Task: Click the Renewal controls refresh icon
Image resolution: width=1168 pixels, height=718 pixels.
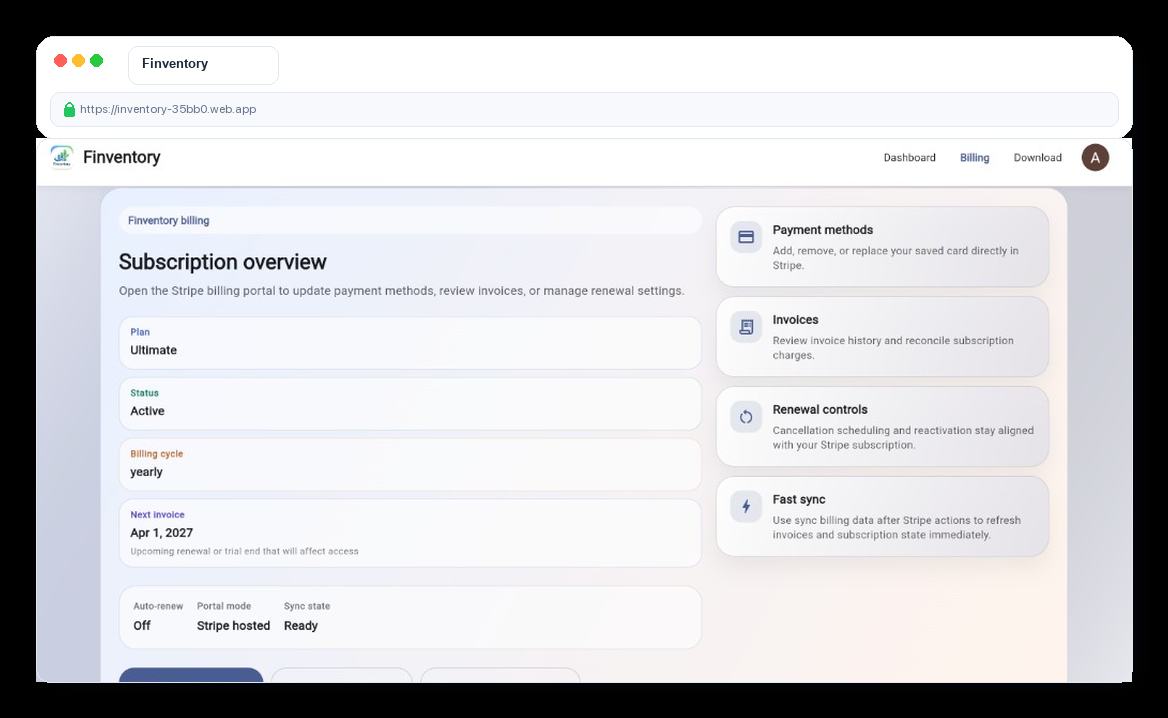Action: (746, 417)
